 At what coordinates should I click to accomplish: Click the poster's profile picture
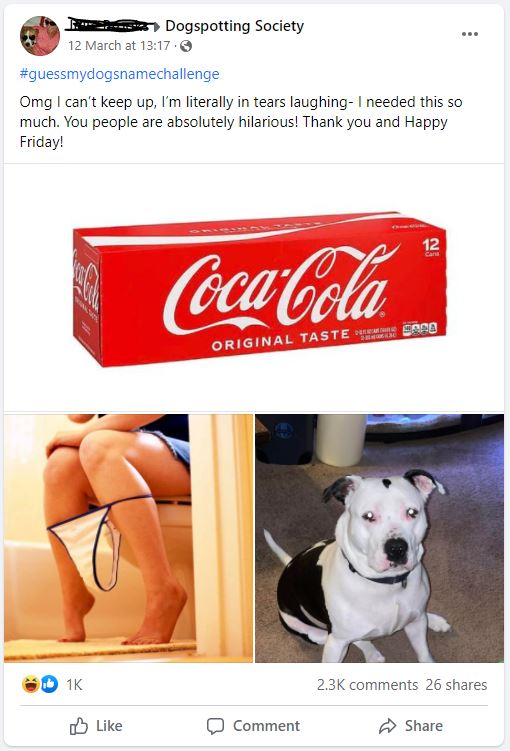click(x=40, y=35)
